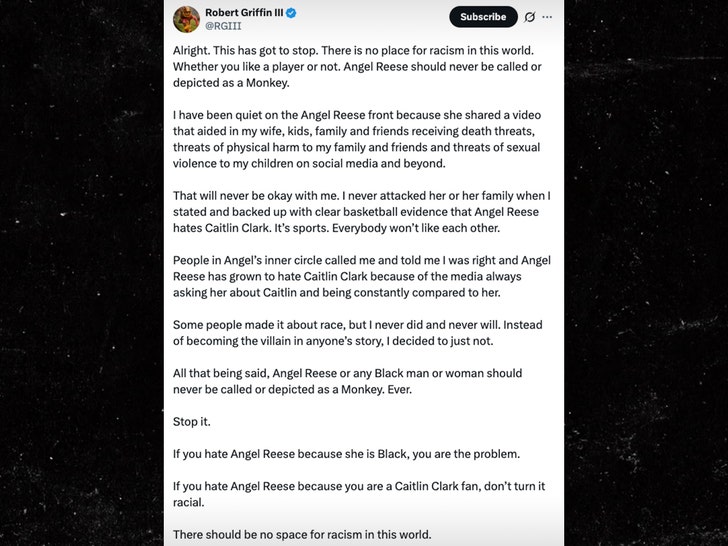Click the blue verified checkmark badge
Image resolution: width=728 pixels, height=546 pixels.
pos(292,12)
